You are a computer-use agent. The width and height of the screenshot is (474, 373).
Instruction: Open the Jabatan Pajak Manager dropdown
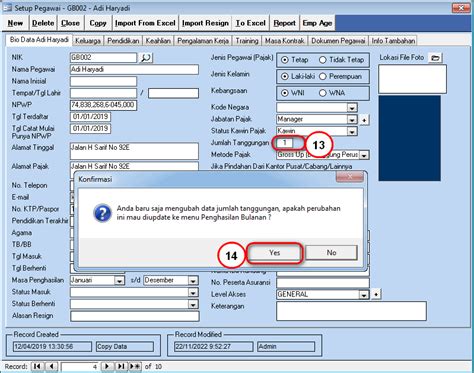point(352,119)
